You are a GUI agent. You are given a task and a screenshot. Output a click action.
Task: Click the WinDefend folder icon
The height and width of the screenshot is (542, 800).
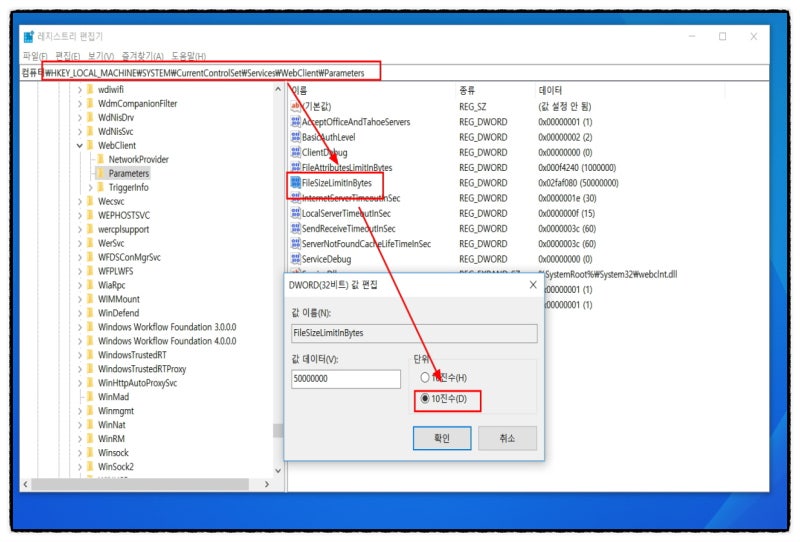tap(90, 313)
